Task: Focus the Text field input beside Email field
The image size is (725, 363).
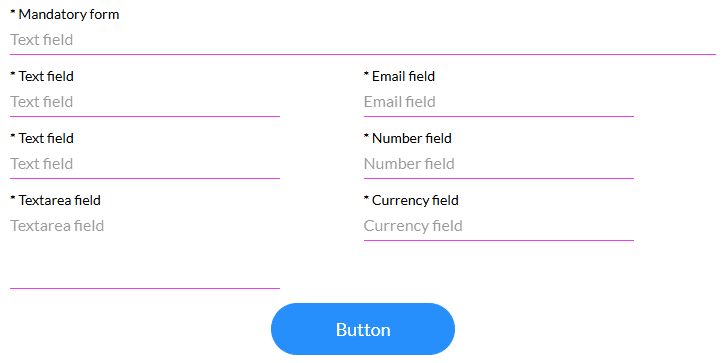Action: pos(145,102)
